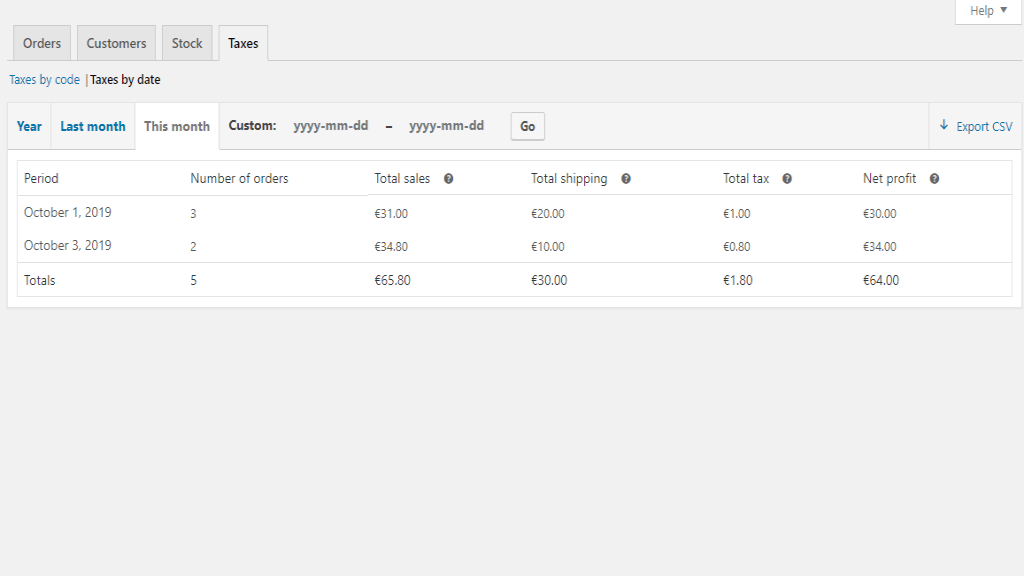Open the Taxes by code report
This screenshot has height=576, width=1024.
44,80
